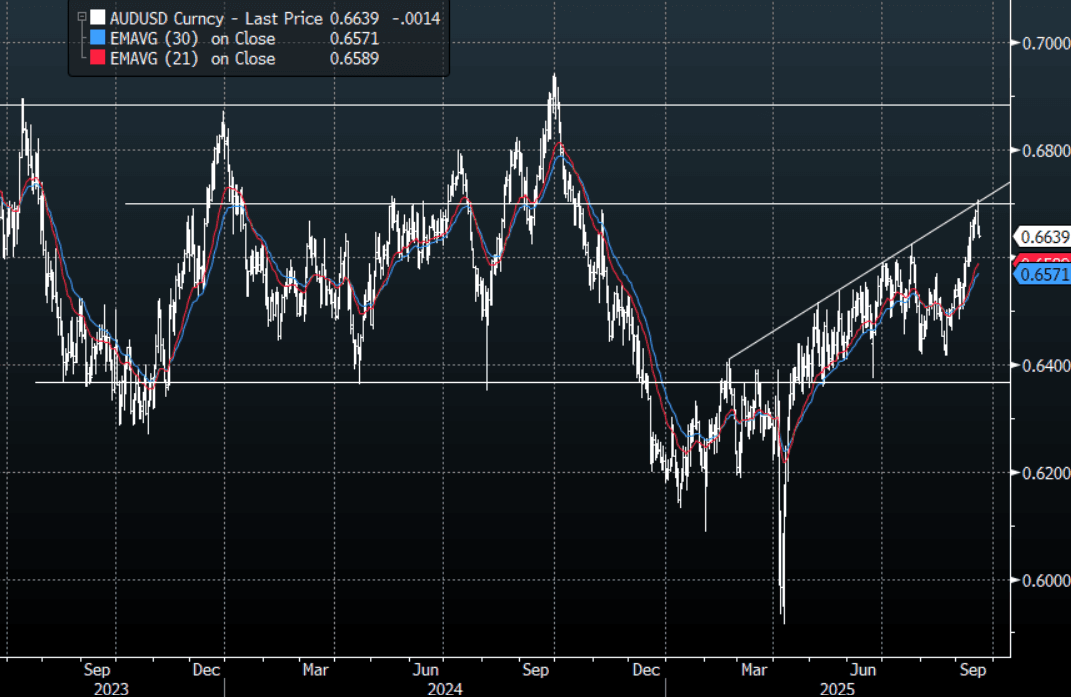The height and width of the screenshot is (697, 1071).
Task: Click the blue EMAVG (30) color swatch
Action: pos(96,39)
